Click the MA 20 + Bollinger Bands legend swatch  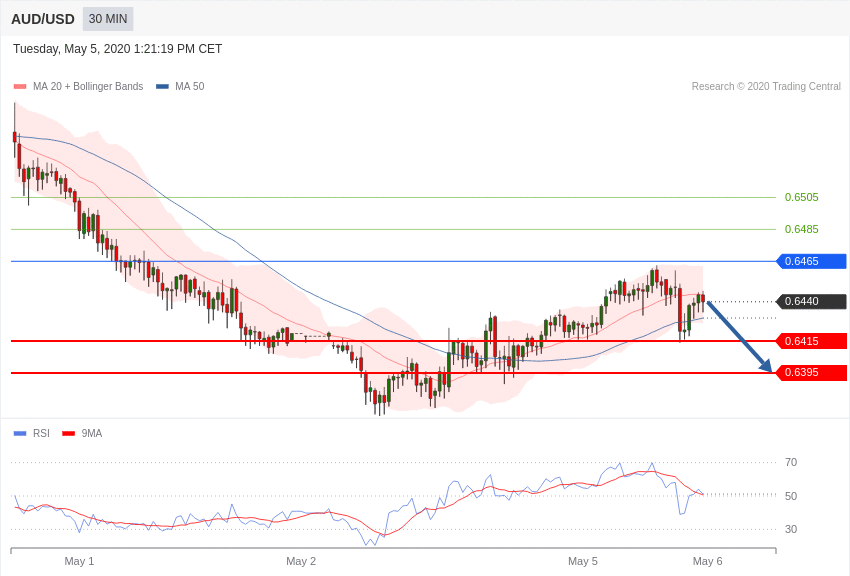[20, 87]
